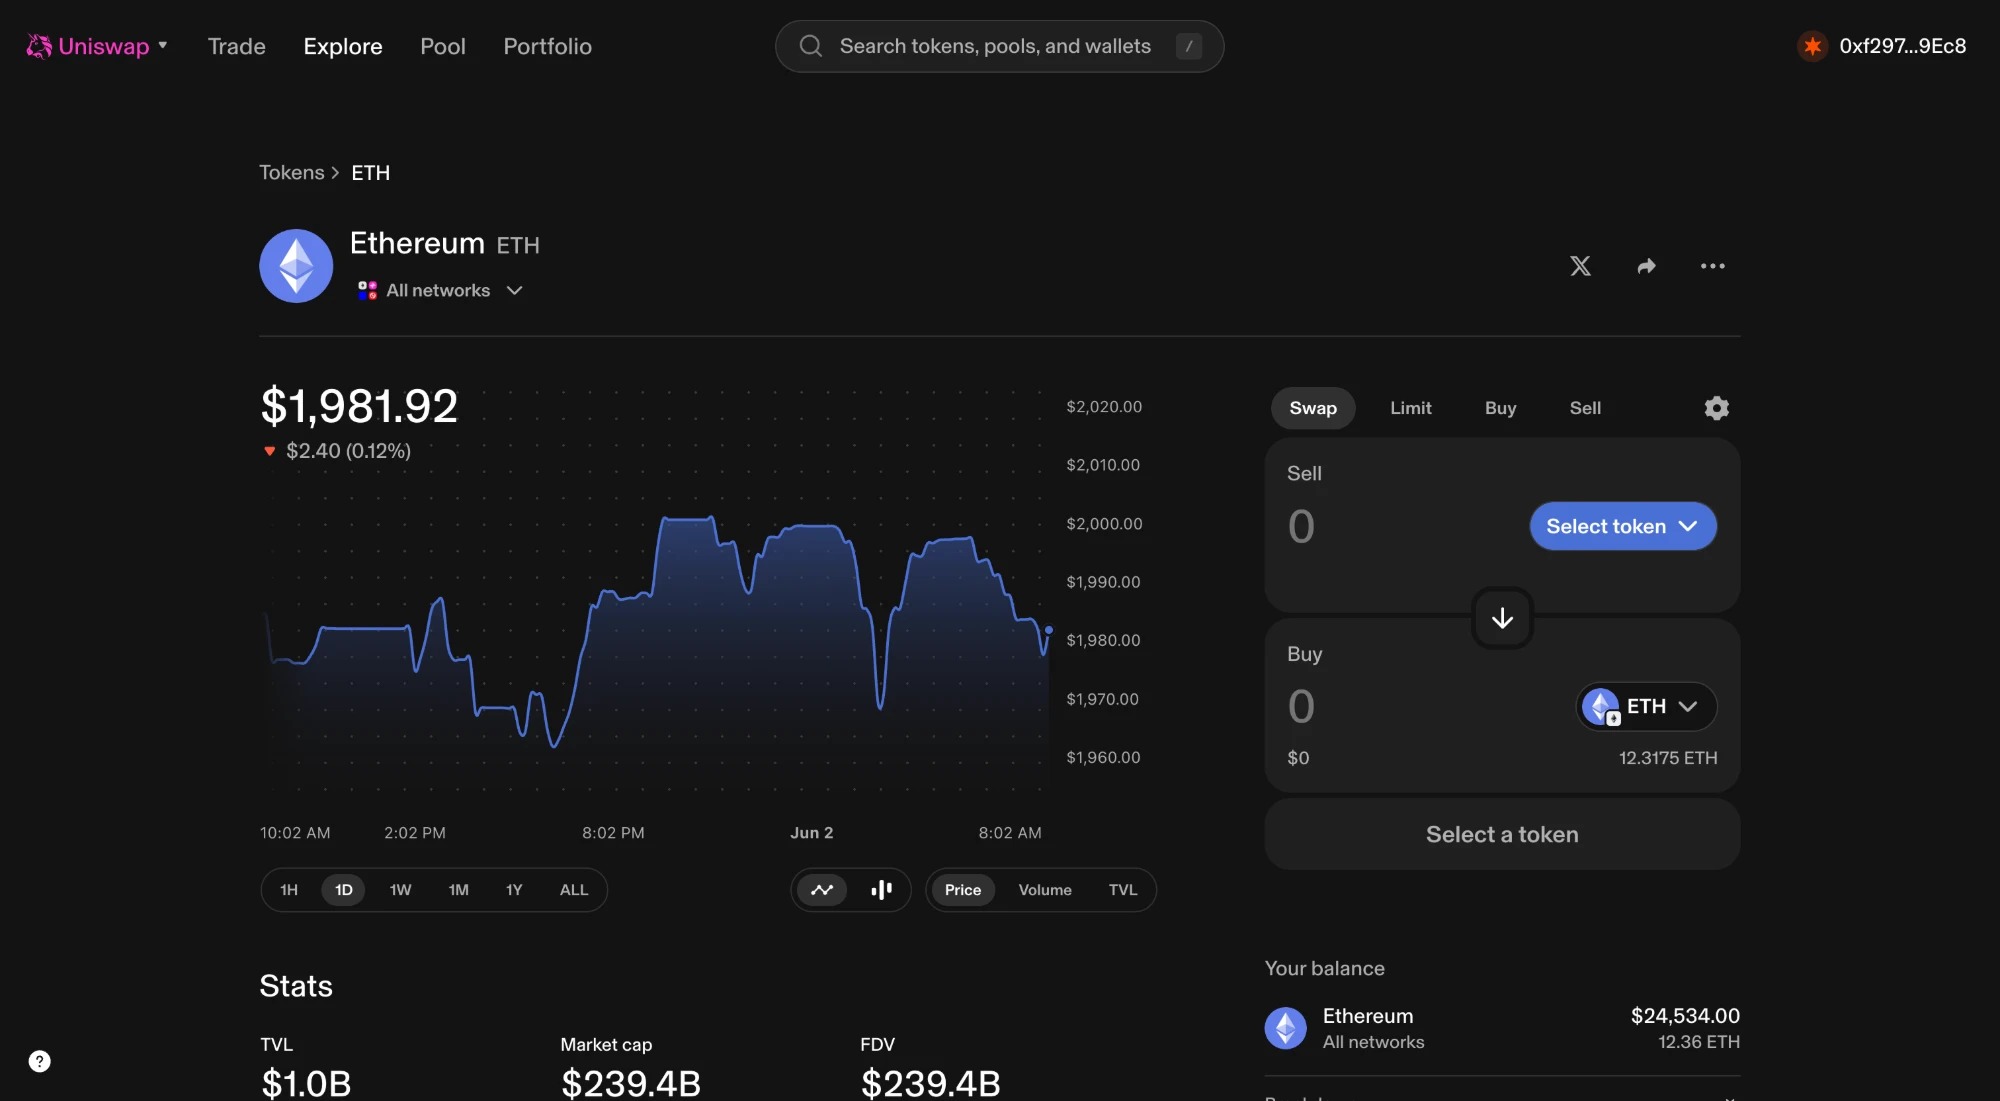Select the 1M time range

[458, 889]
